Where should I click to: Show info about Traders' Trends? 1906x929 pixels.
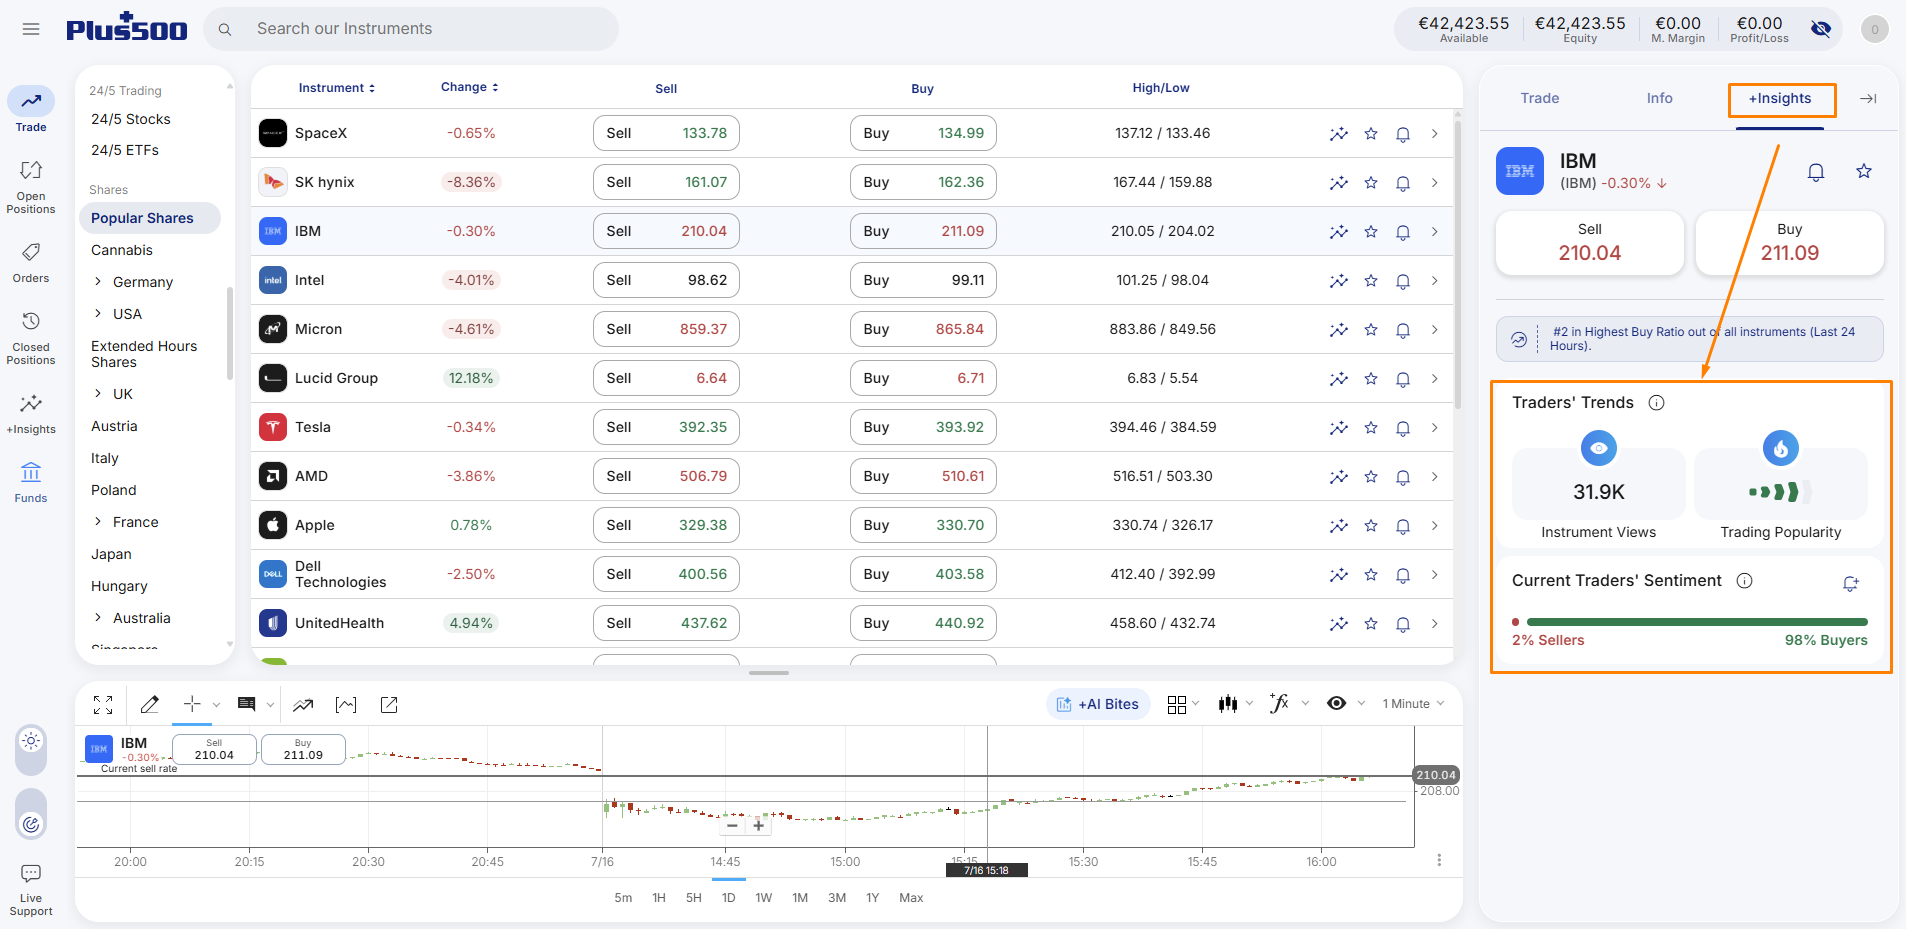tap(1657, 403)
